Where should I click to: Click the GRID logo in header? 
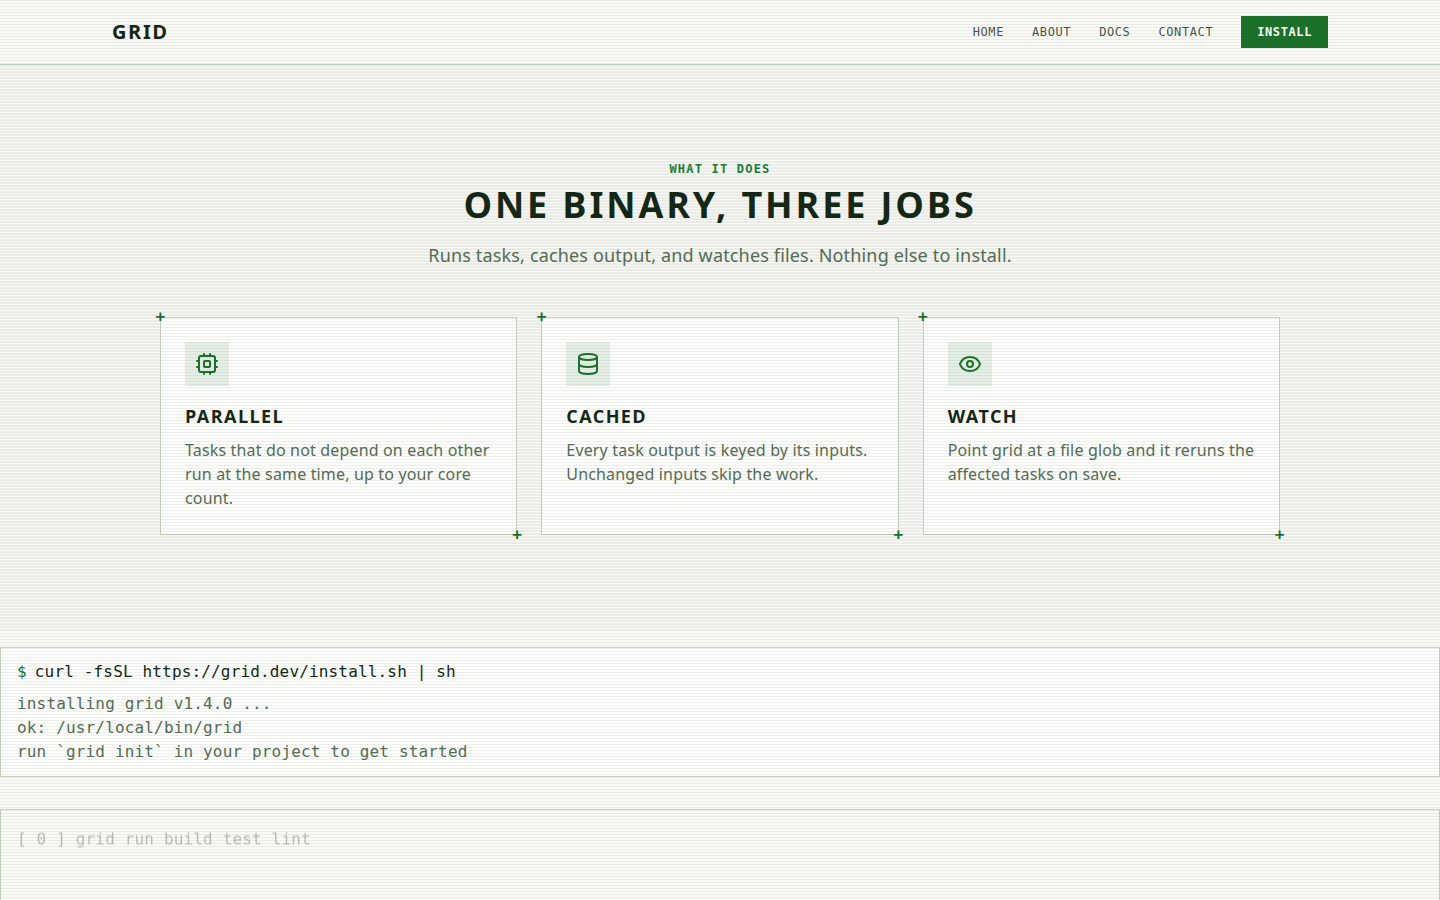(x=140, y=32)
